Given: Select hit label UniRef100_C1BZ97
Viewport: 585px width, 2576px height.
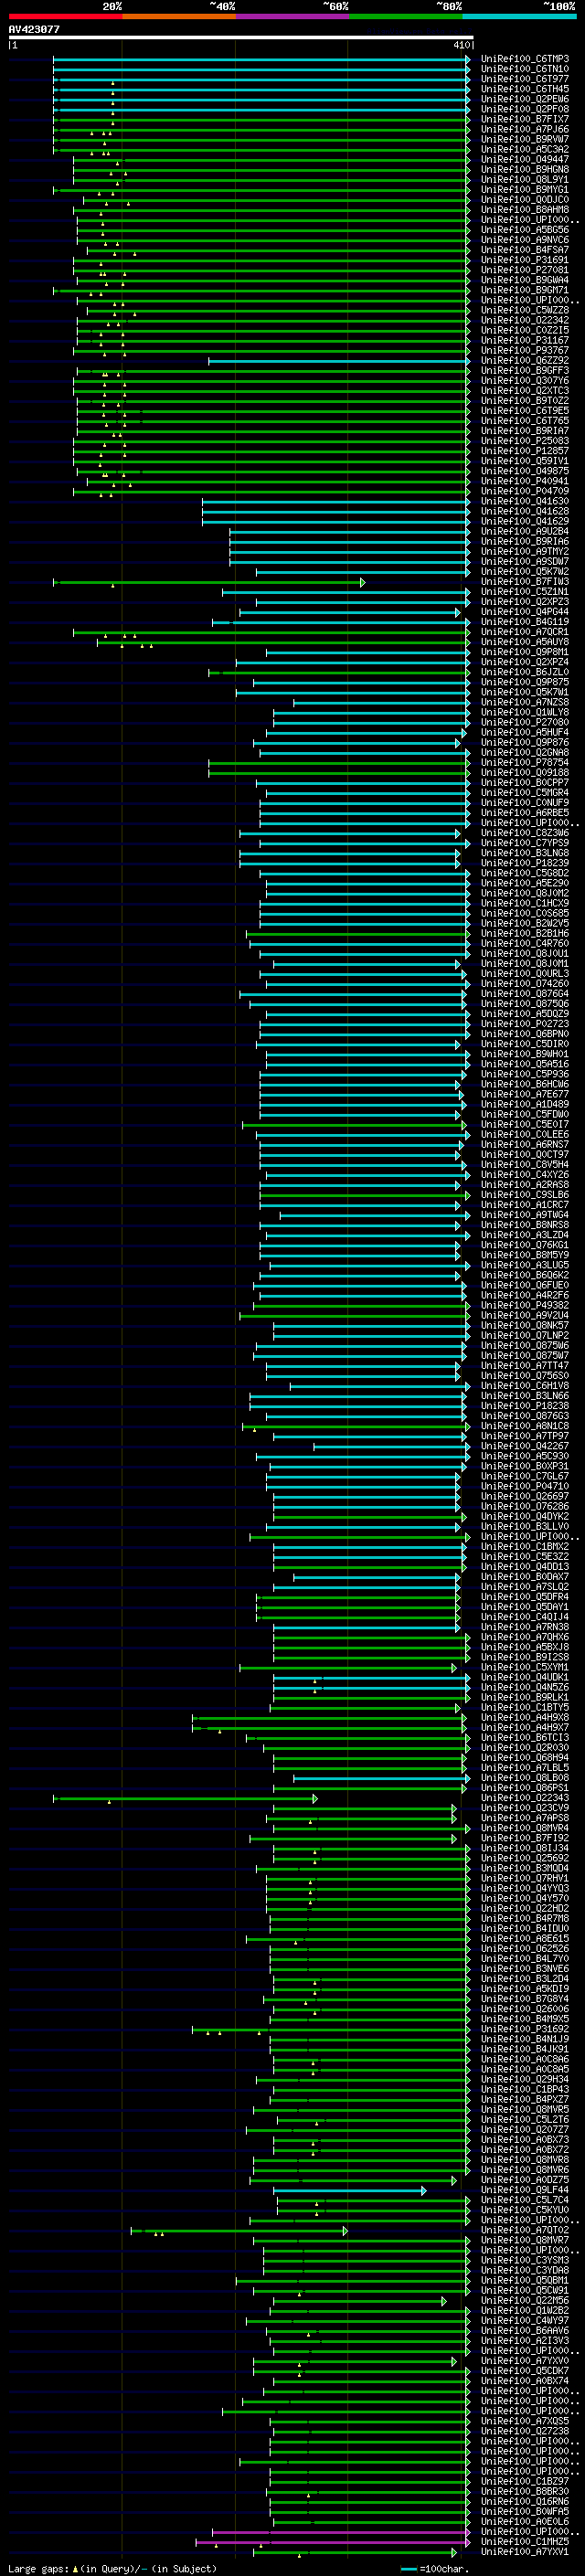Looking at the screenshot, I should pos(524,2482).
